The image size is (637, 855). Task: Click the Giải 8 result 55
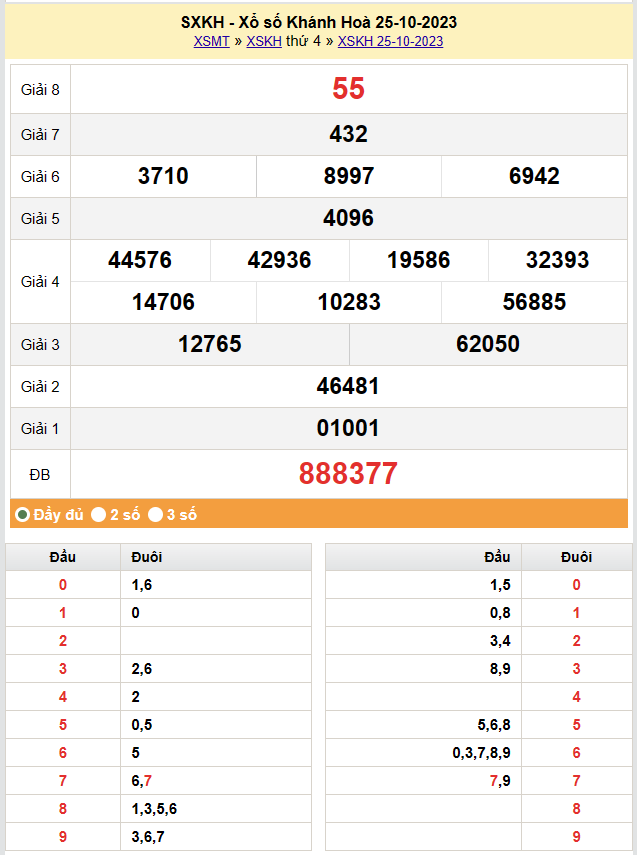click(x=348, y=89)
